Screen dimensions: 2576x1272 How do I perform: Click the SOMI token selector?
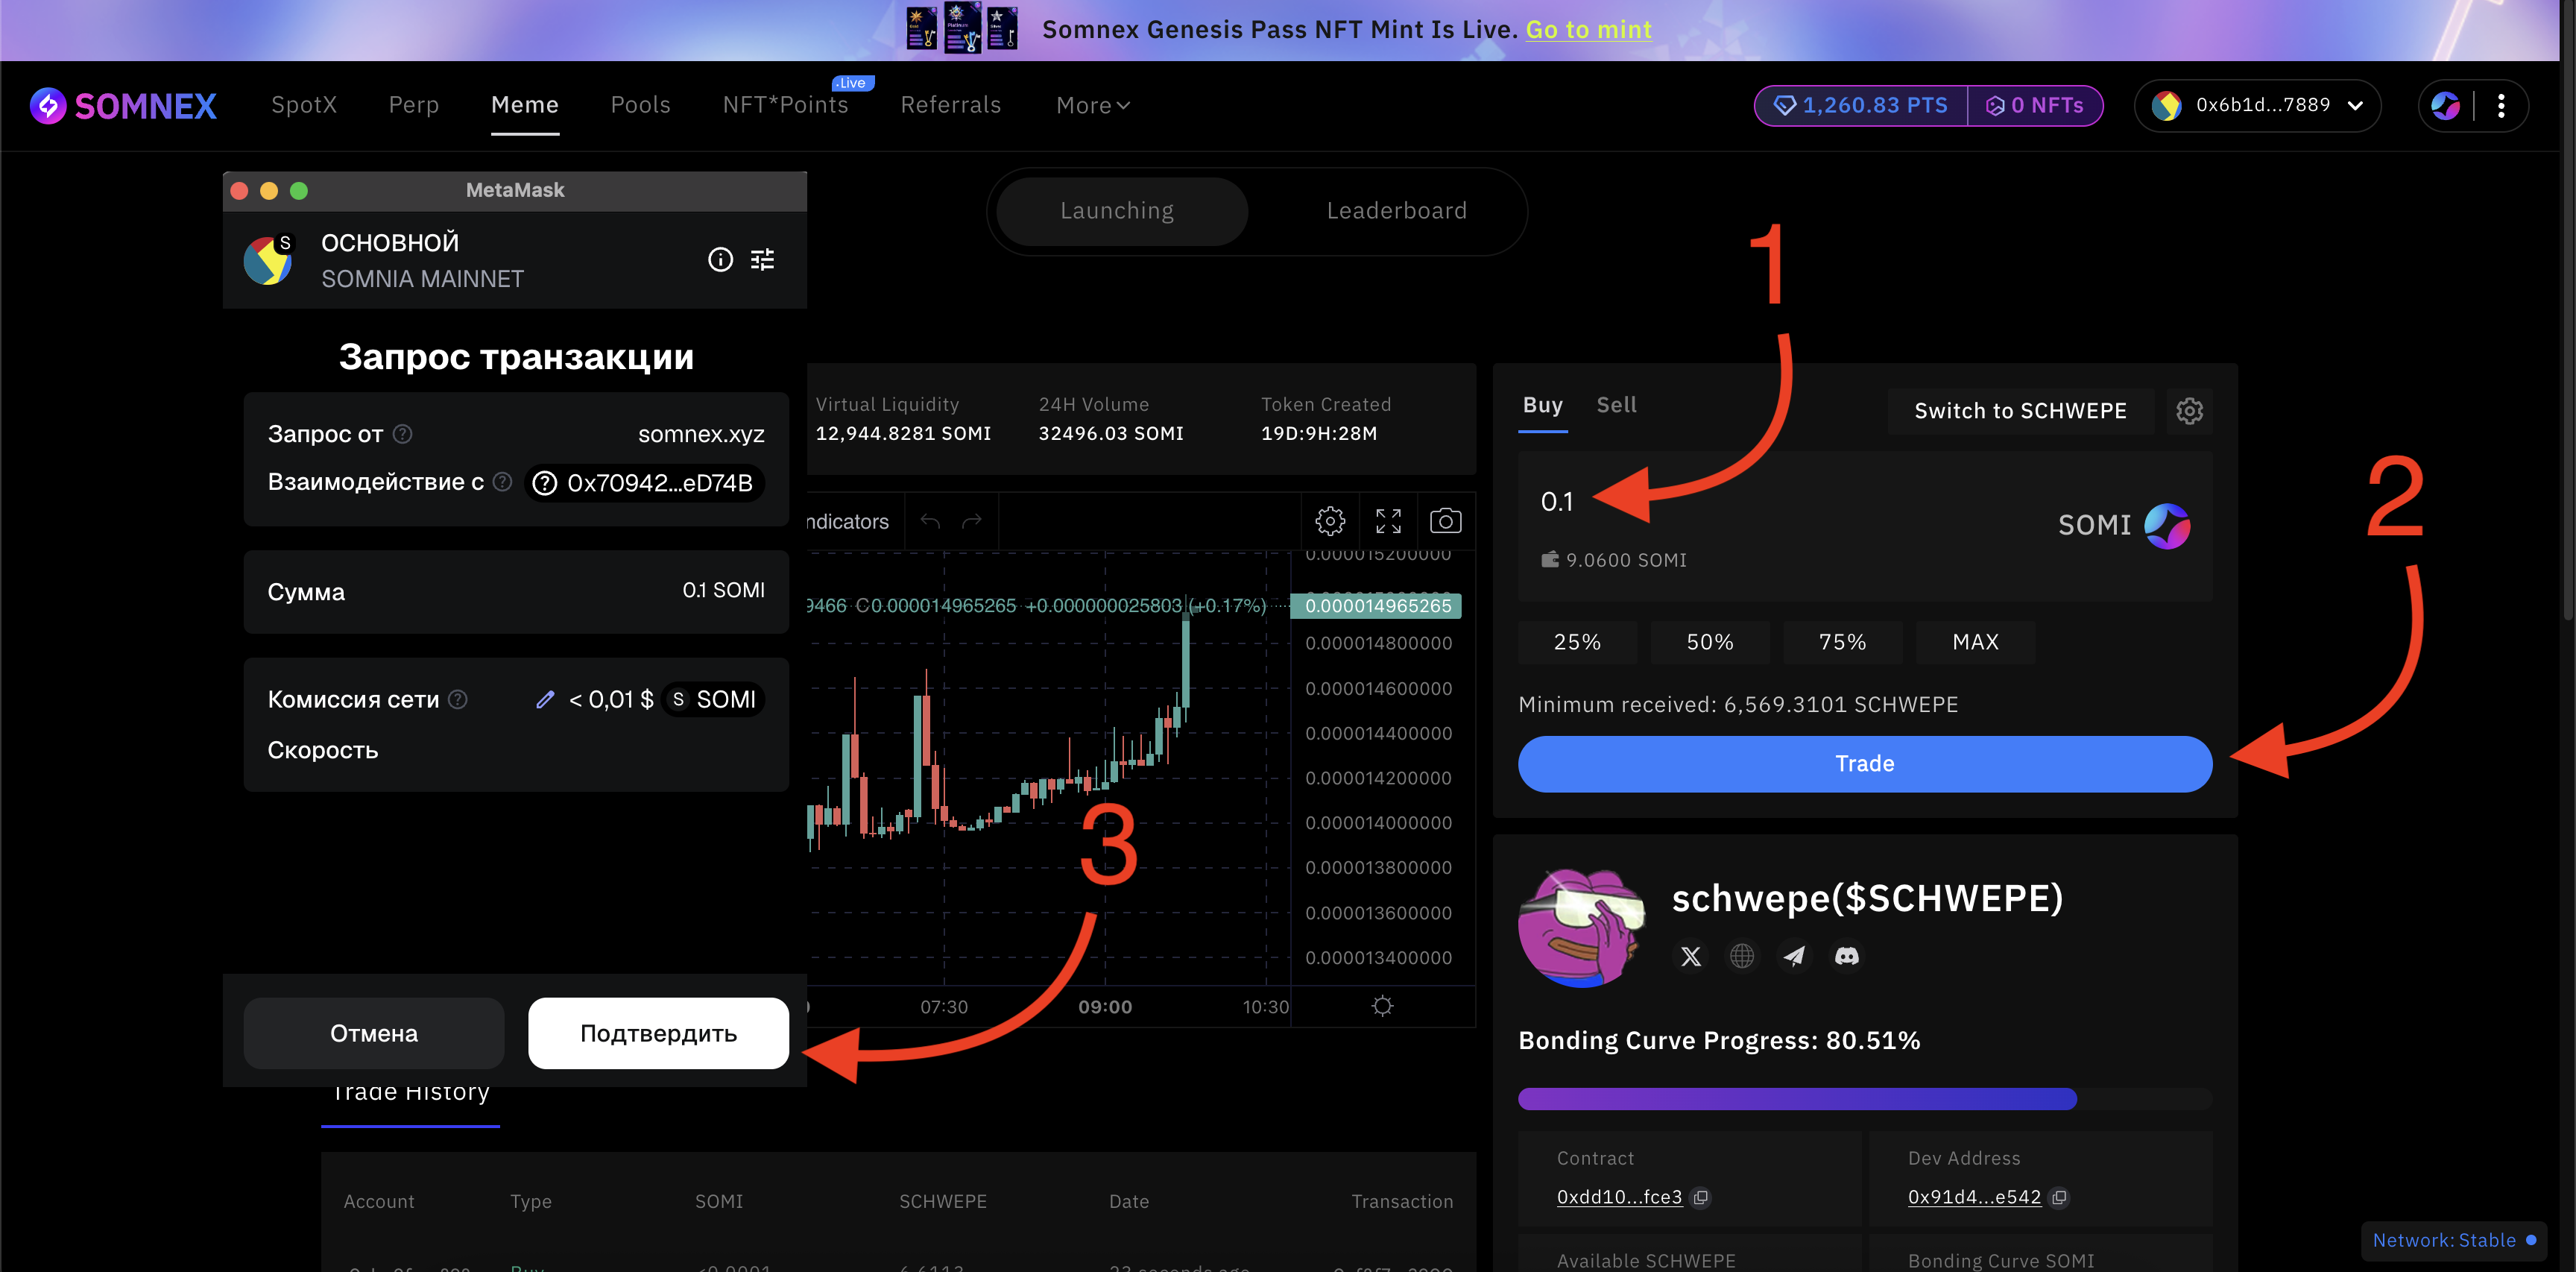[2124, 525]
